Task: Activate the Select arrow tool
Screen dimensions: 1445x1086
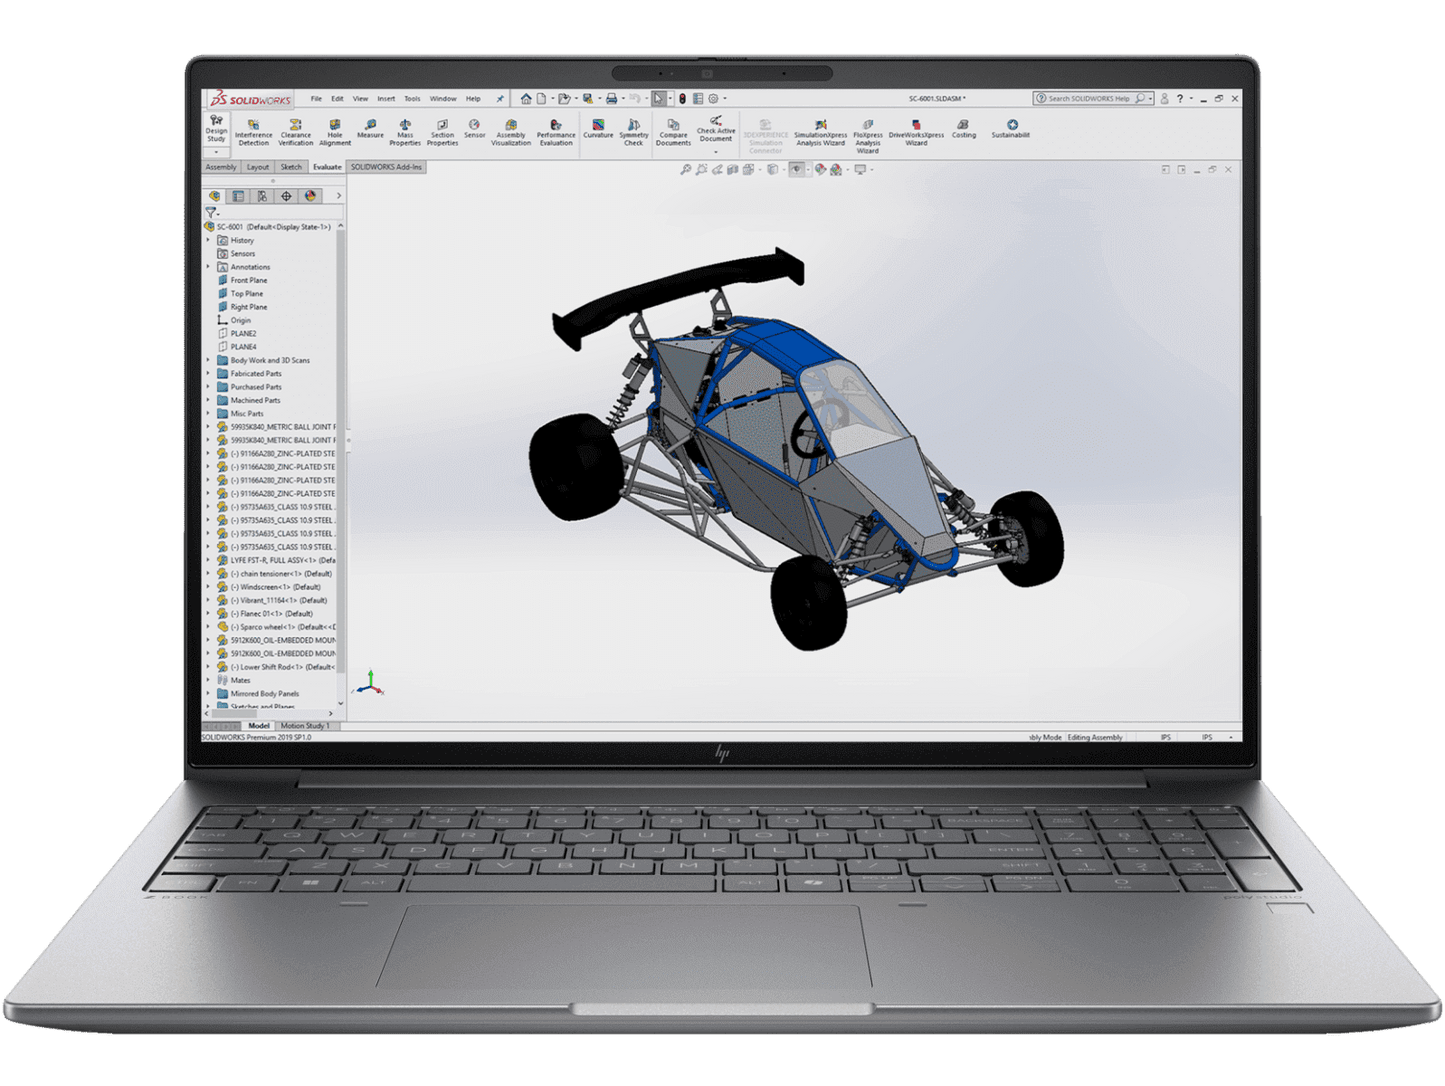Action: tap(657, 98)
